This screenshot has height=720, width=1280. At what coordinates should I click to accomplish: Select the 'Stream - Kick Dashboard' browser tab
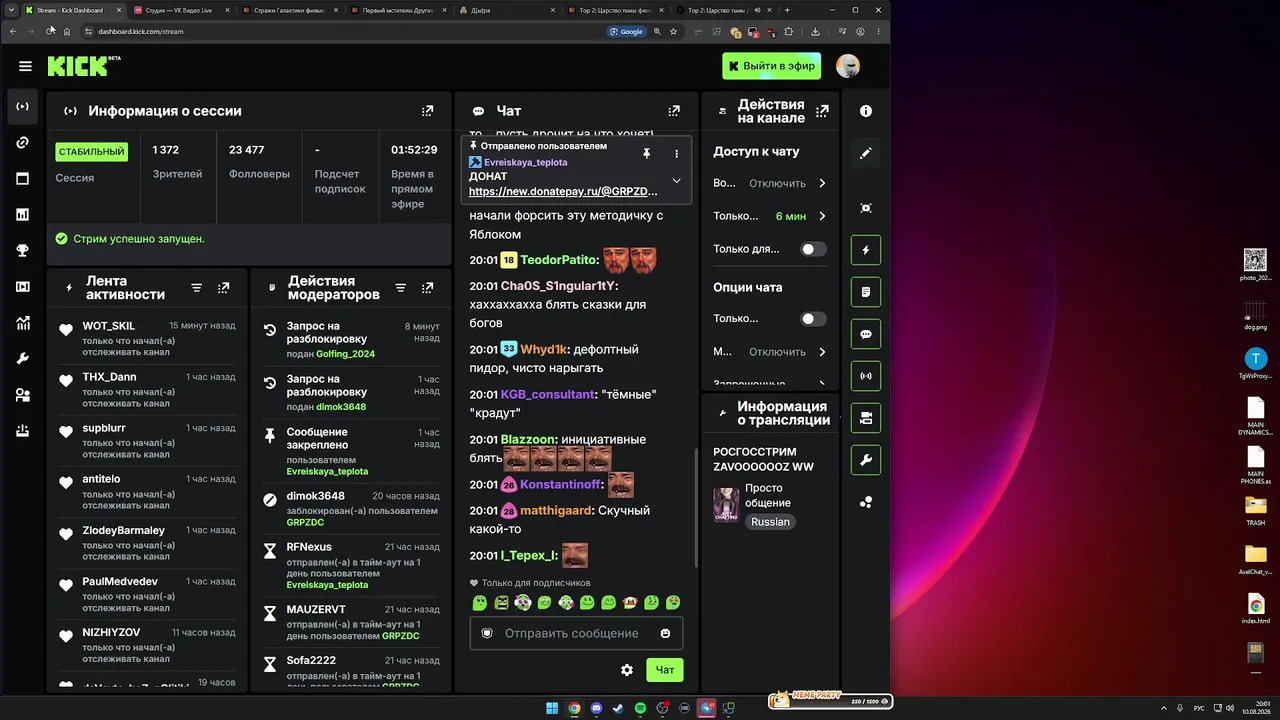[x=72, y=10]
